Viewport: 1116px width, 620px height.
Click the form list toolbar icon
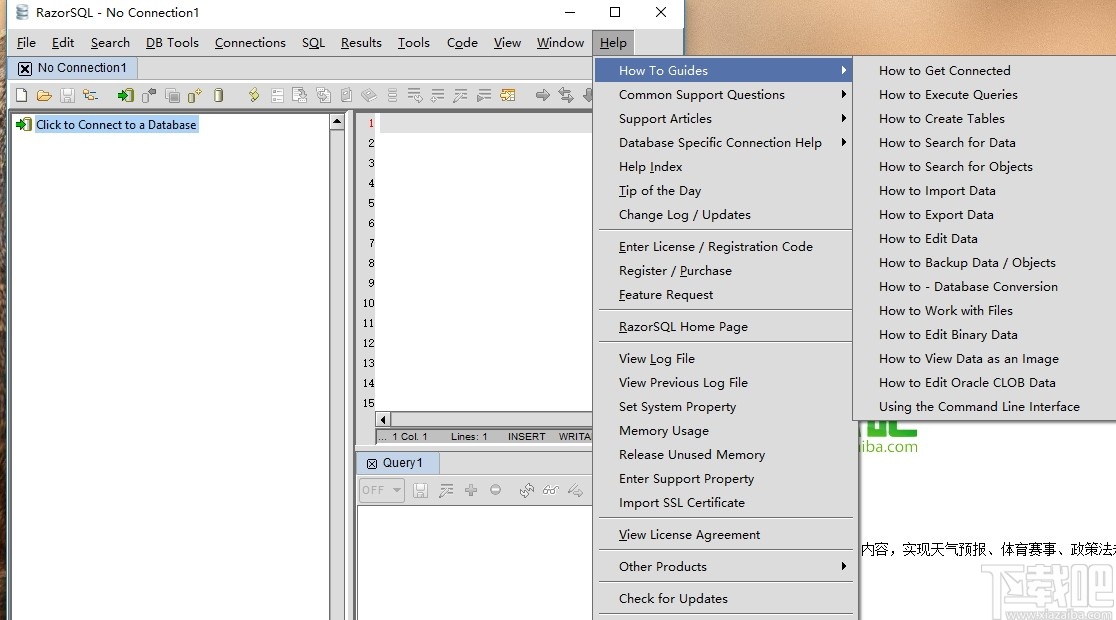(x=277, y=95)
